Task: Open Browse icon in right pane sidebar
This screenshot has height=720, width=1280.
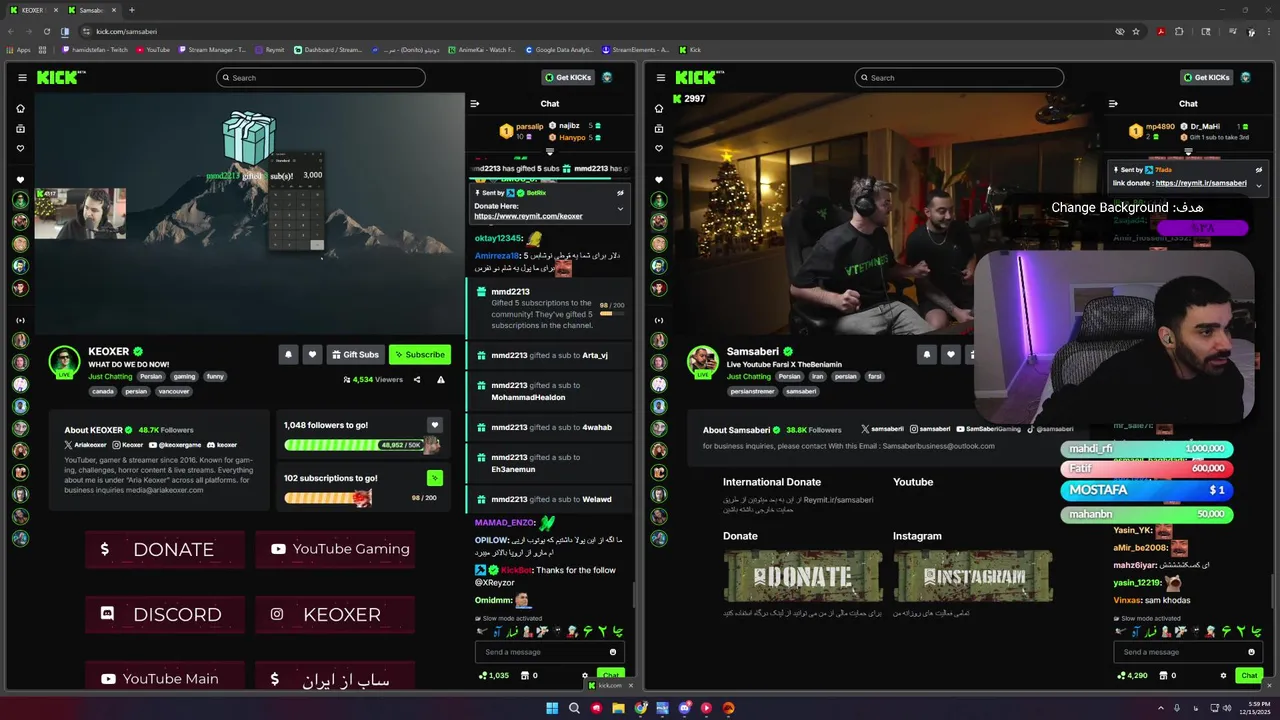Action: 658,128
